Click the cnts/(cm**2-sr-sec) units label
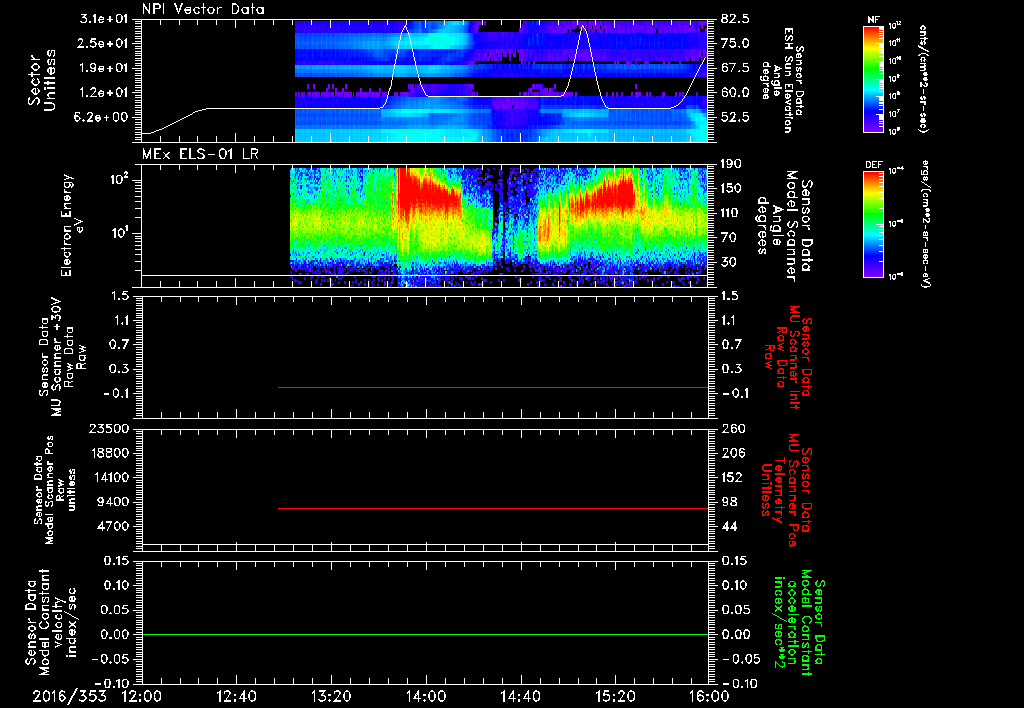 (x=923, y=78)
